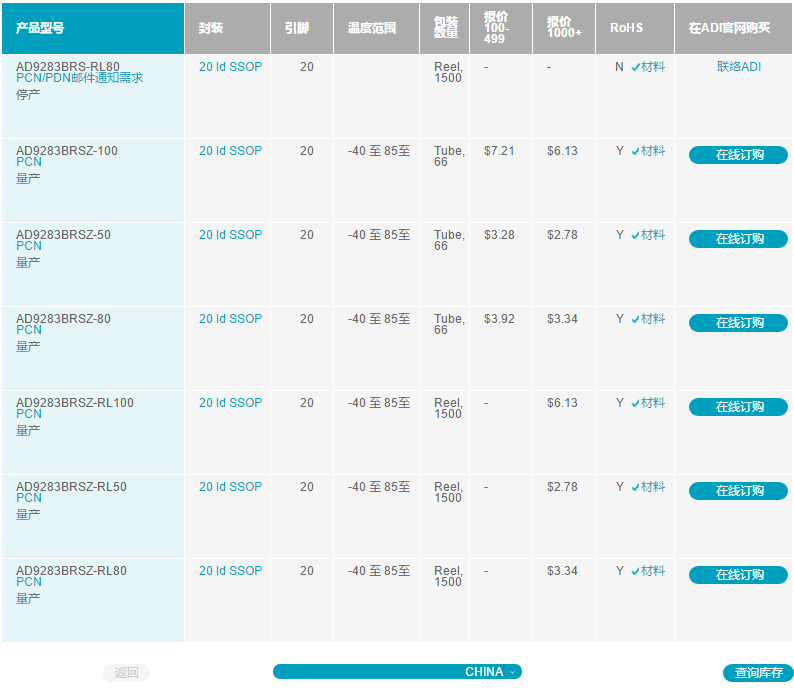This screenshot has height=698, width=794.
Task: Click the 返回 back button
Action: [x=127, y=673]
